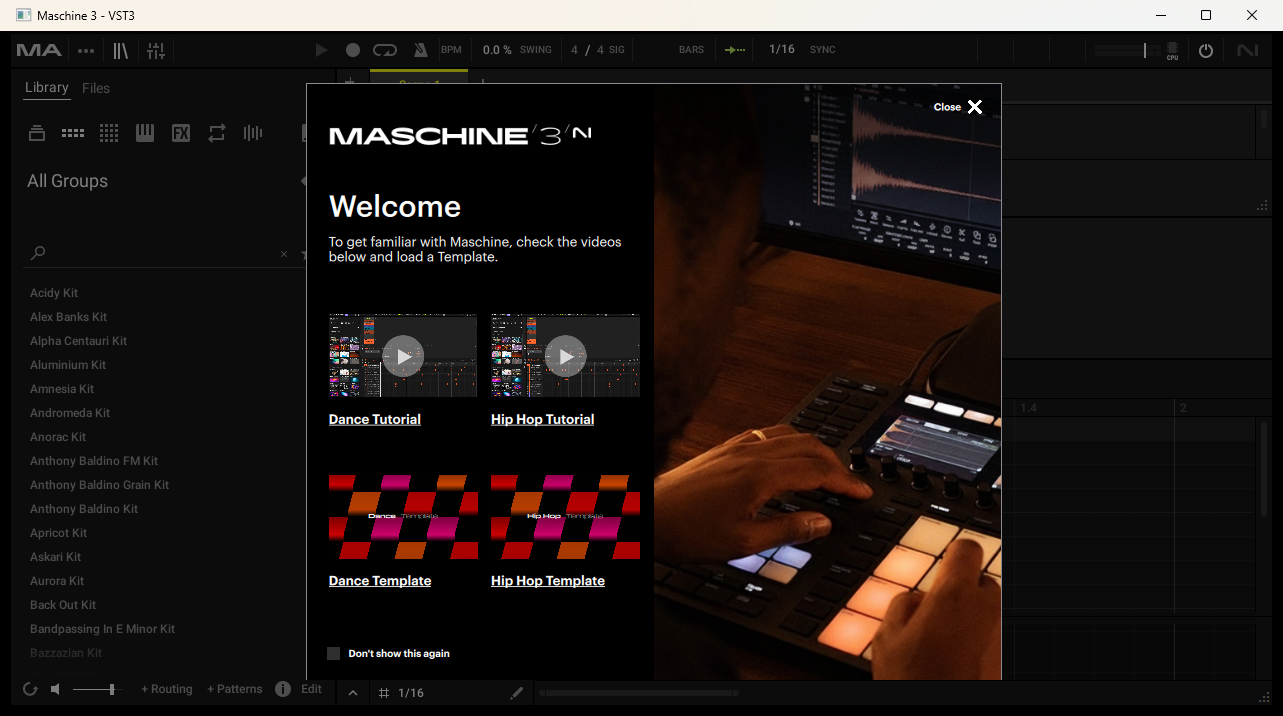Toggle the green follow playhead arrow
Viewport: 1283px width, 716px height.
[x=735, y=50]
